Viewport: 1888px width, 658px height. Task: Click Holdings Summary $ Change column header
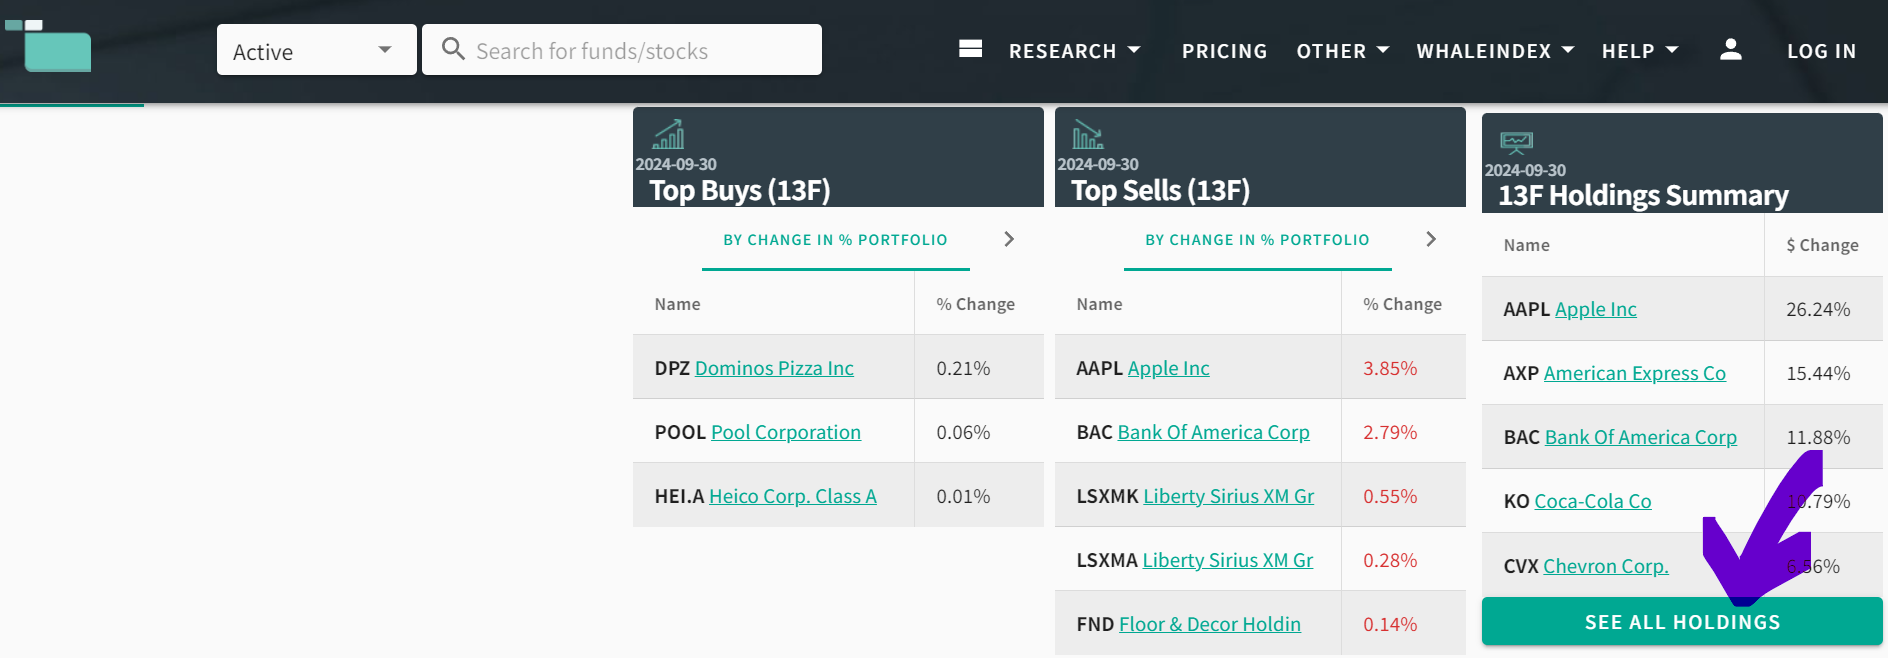click(x=1822, y=245)
